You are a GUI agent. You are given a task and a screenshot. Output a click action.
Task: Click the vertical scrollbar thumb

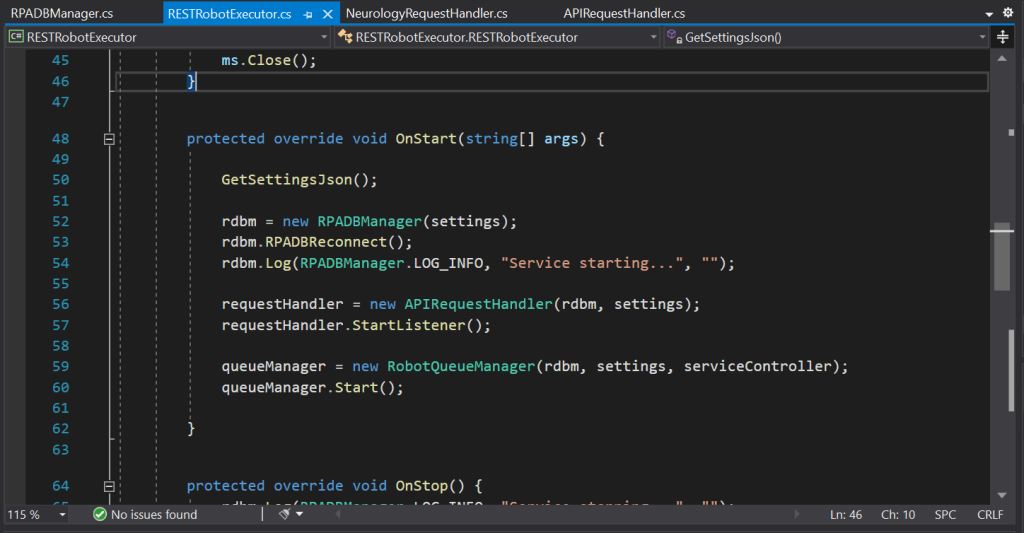(1002, 257)
